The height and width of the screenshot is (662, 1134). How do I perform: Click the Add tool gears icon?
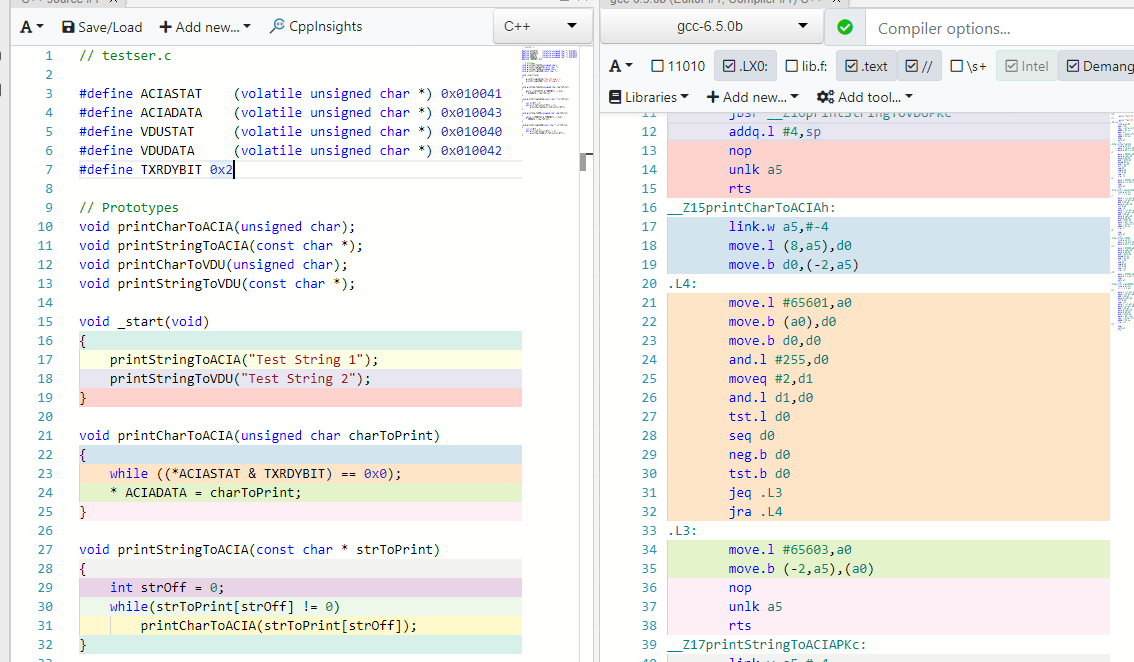click(825, 97)
